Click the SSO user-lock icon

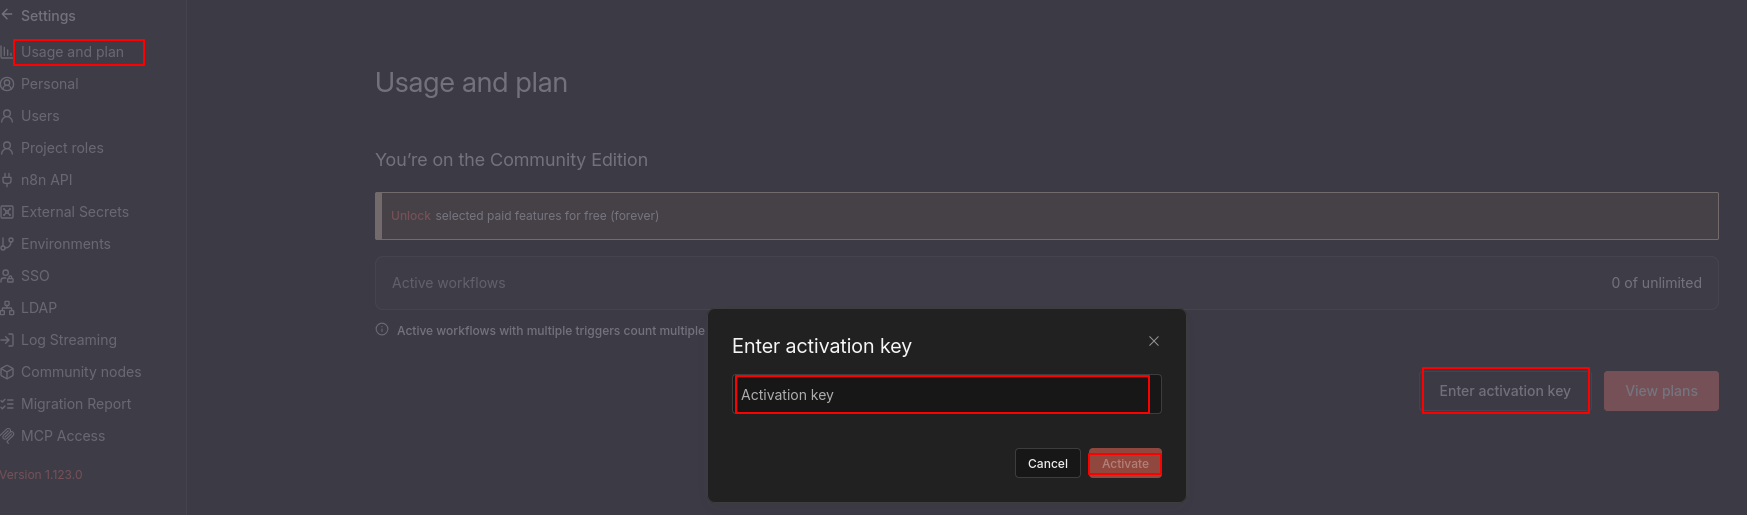pyautogui.click(x=7, y=276)
